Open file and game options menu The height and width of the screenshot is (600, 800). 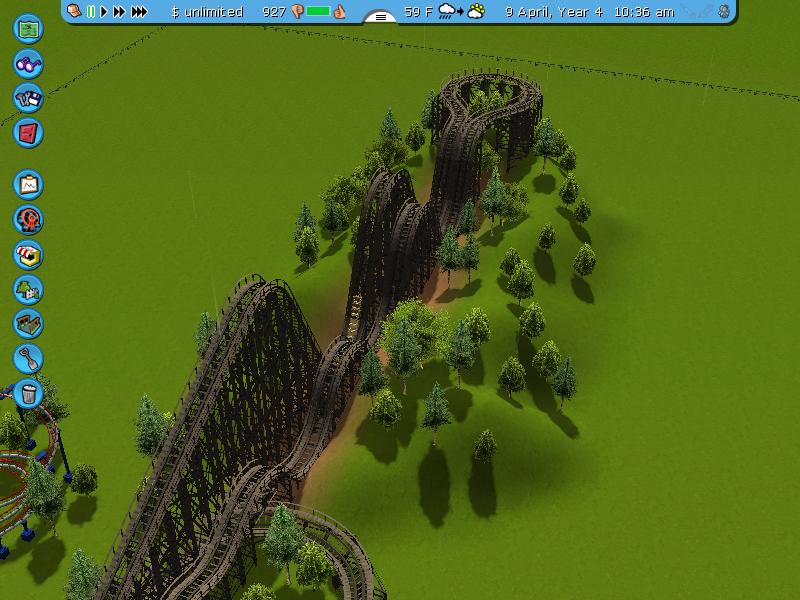tap(28, 98)
